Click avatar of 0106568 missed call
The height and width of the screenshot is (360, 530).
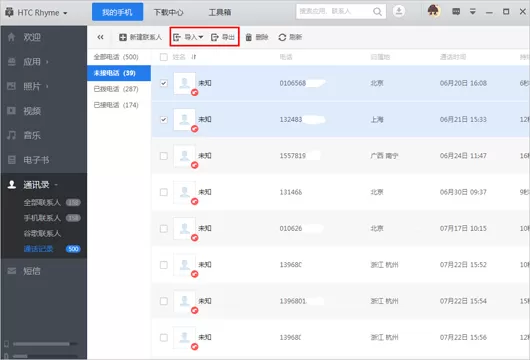point(185,83)
